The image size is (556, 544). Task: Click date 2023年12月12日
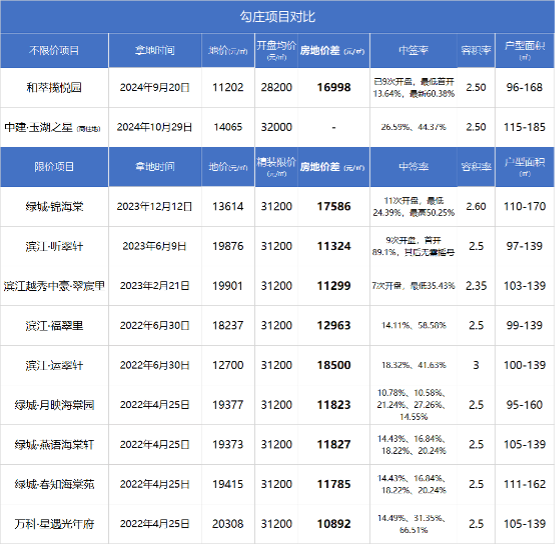(x=155, y=206)
